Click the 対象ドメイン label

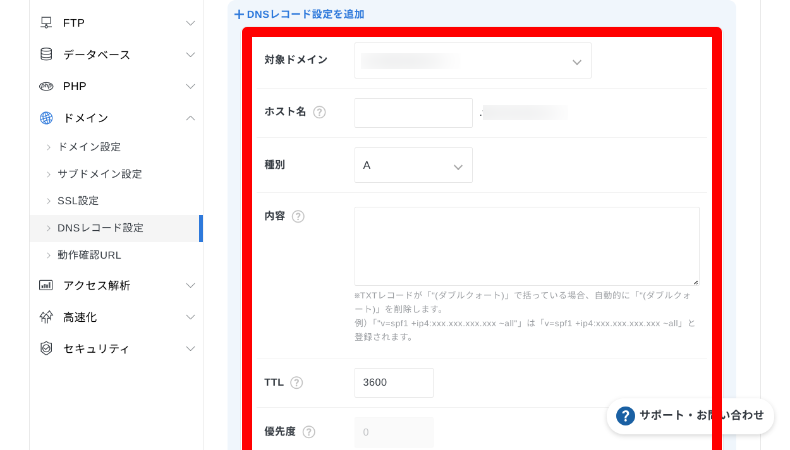click(296, 59)
